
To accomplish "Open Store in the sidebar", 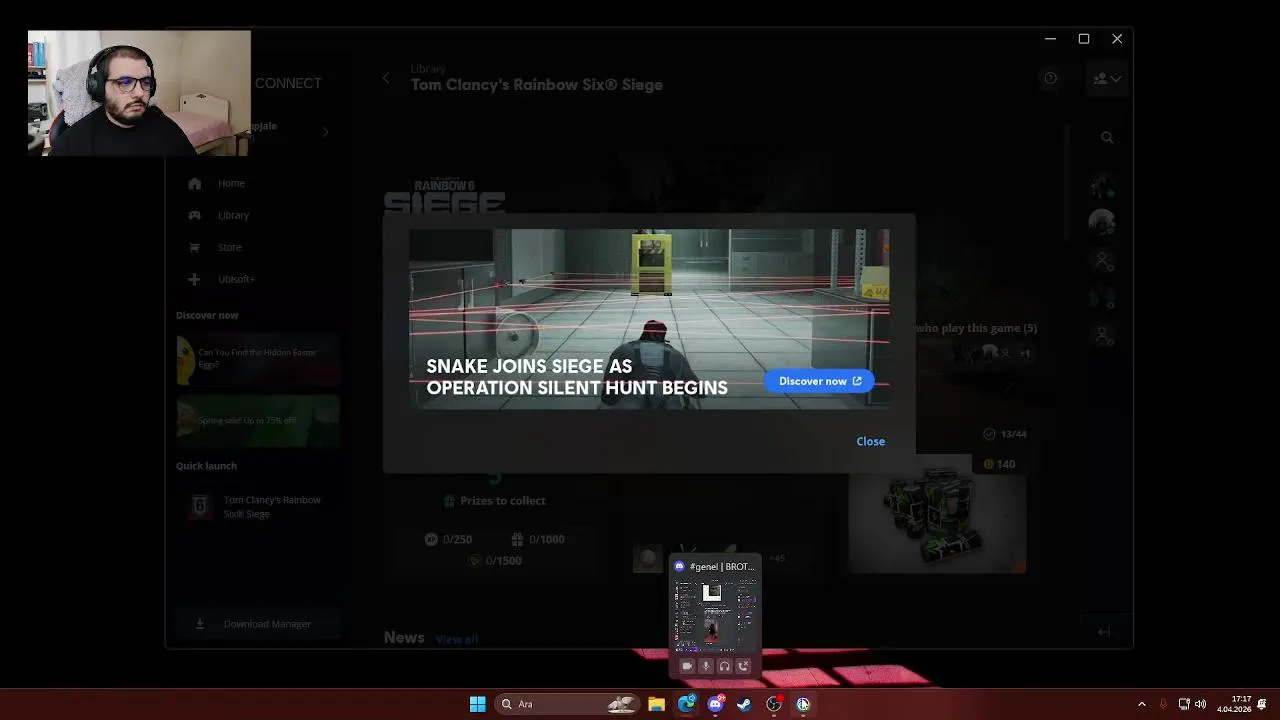I will click(229, 247).
